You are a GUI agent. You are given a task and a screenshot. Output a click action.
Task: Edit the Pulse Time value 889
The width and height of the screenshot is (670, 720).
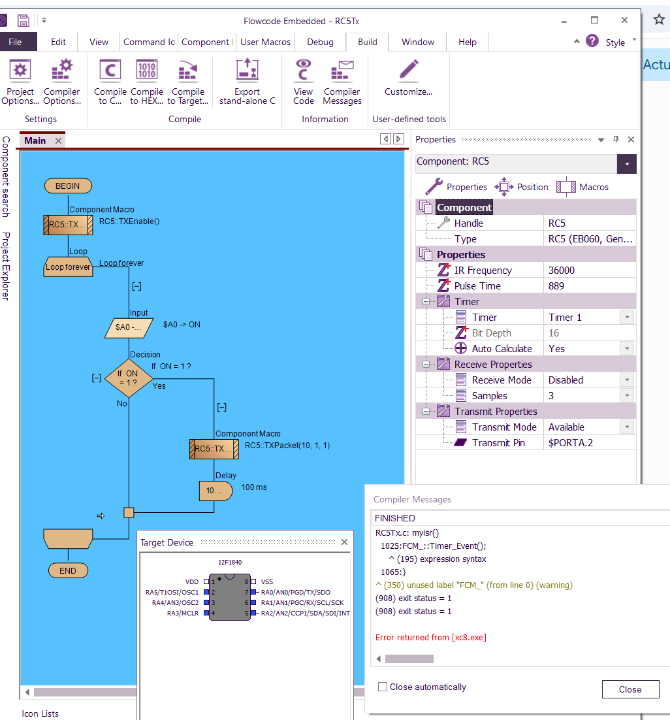(x=590, y=286)
